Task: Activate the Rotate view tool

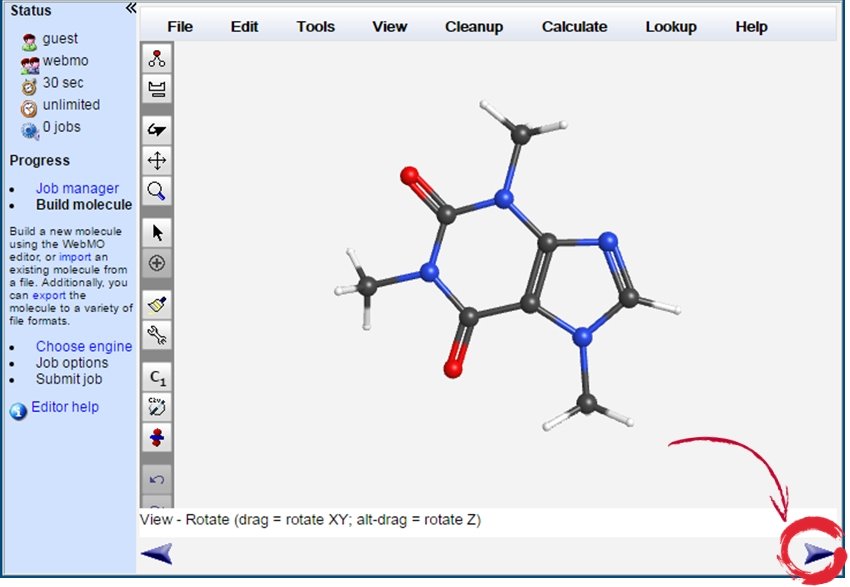Action: (155, 128)
